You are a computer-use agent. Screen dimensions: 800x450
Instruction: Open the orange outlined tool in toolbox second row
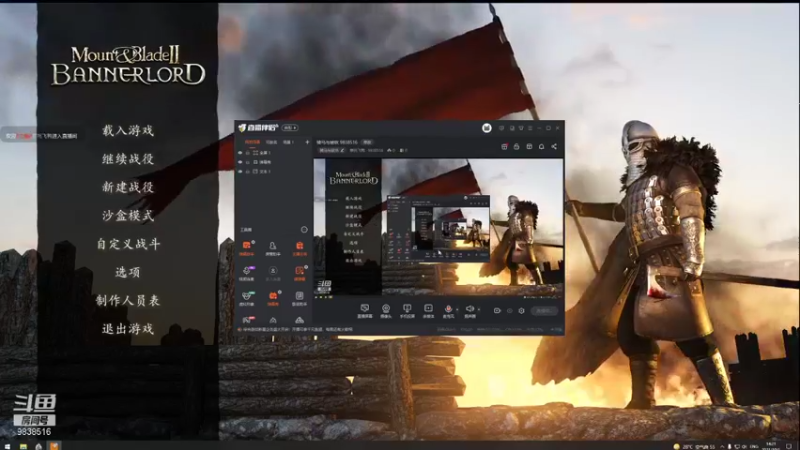[299, 272]
